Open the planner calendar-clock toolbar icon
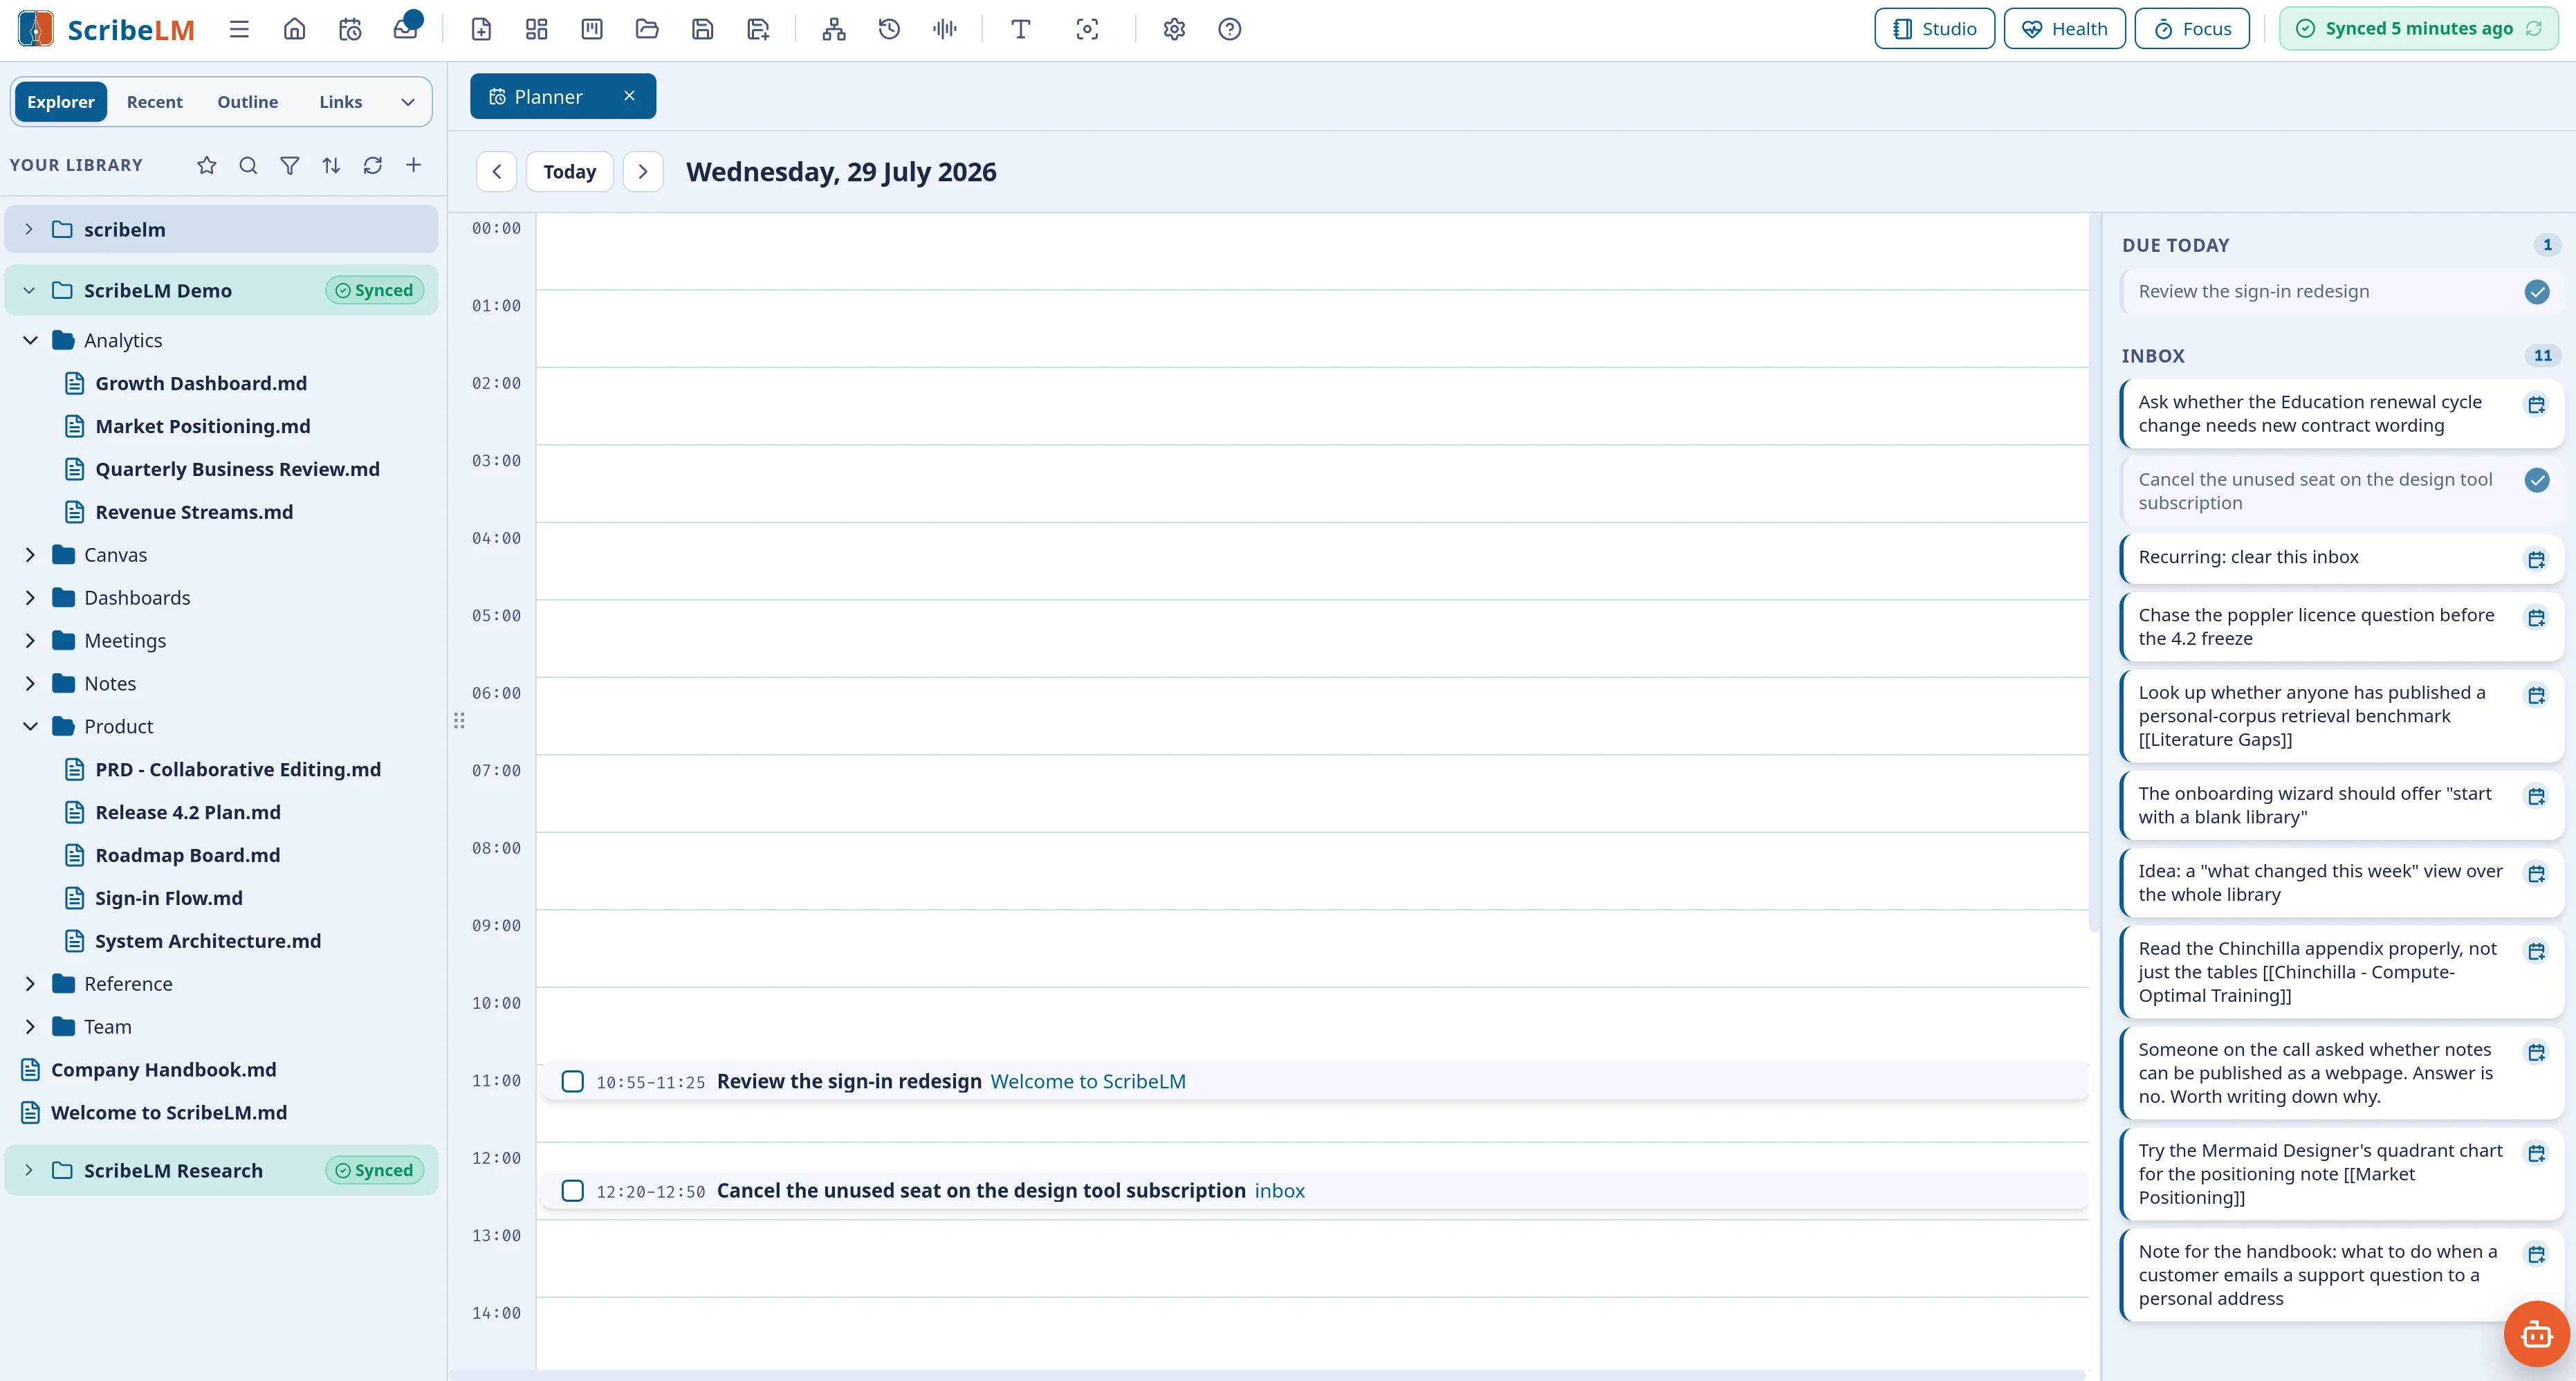The height and width of the screenshot is (1381, 2576). tap(350, 29)
